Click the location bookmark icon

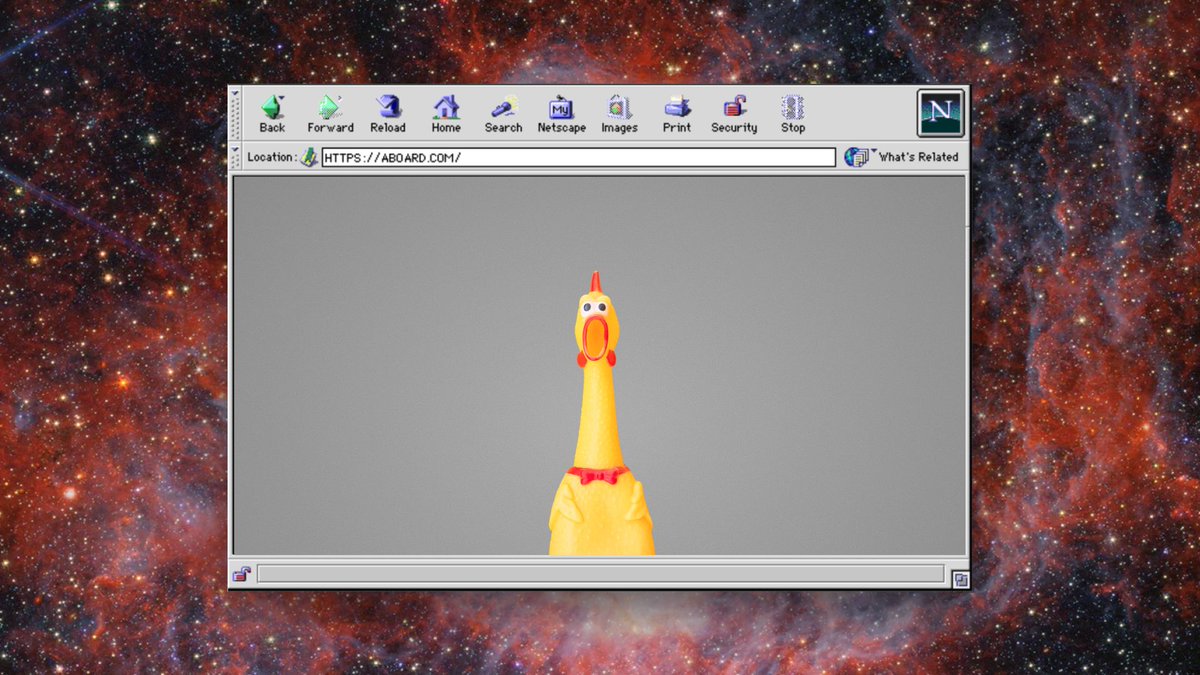[x=310, y=157]
